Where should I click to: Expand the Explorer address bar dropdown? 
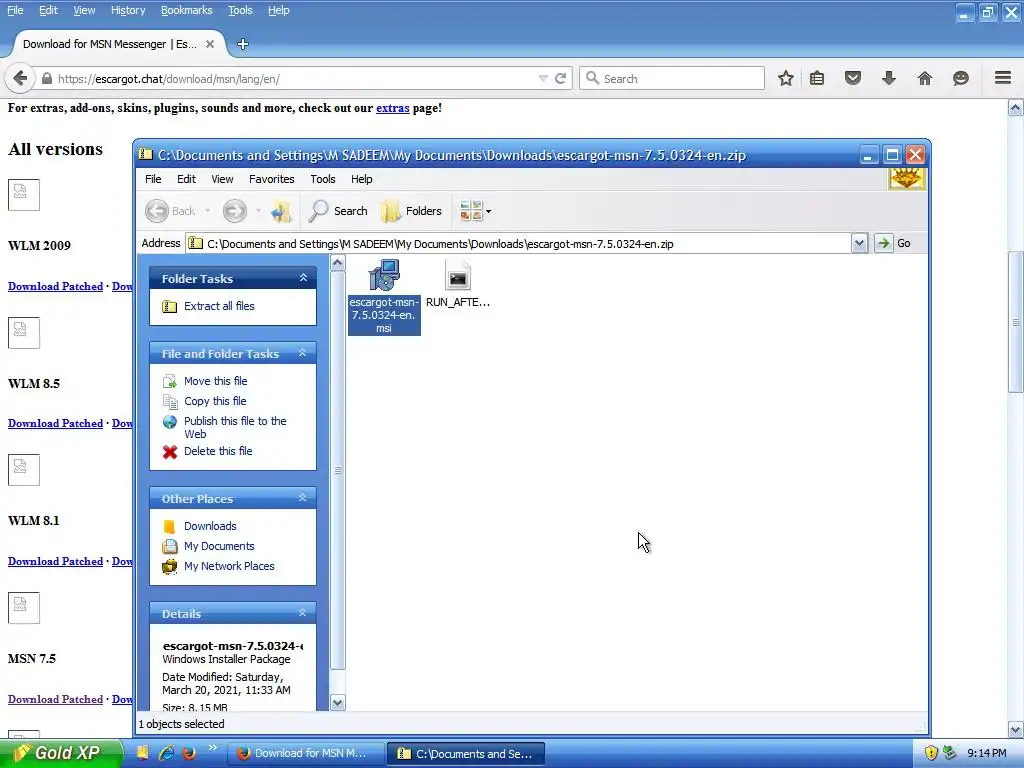click(859, 243)
